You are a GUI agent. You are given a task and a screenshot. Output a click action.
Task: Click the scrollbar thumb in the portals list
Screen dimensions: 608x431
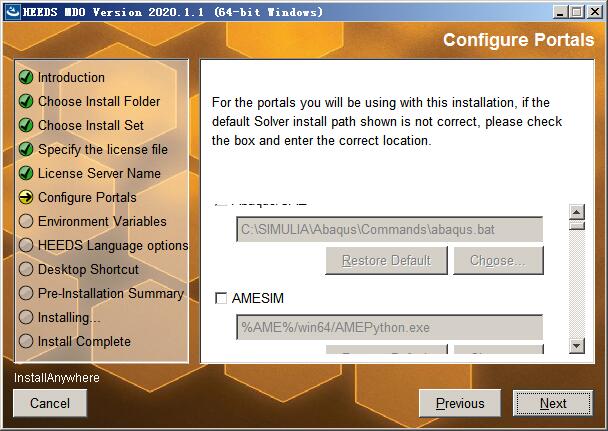click(x=577, y=225)
